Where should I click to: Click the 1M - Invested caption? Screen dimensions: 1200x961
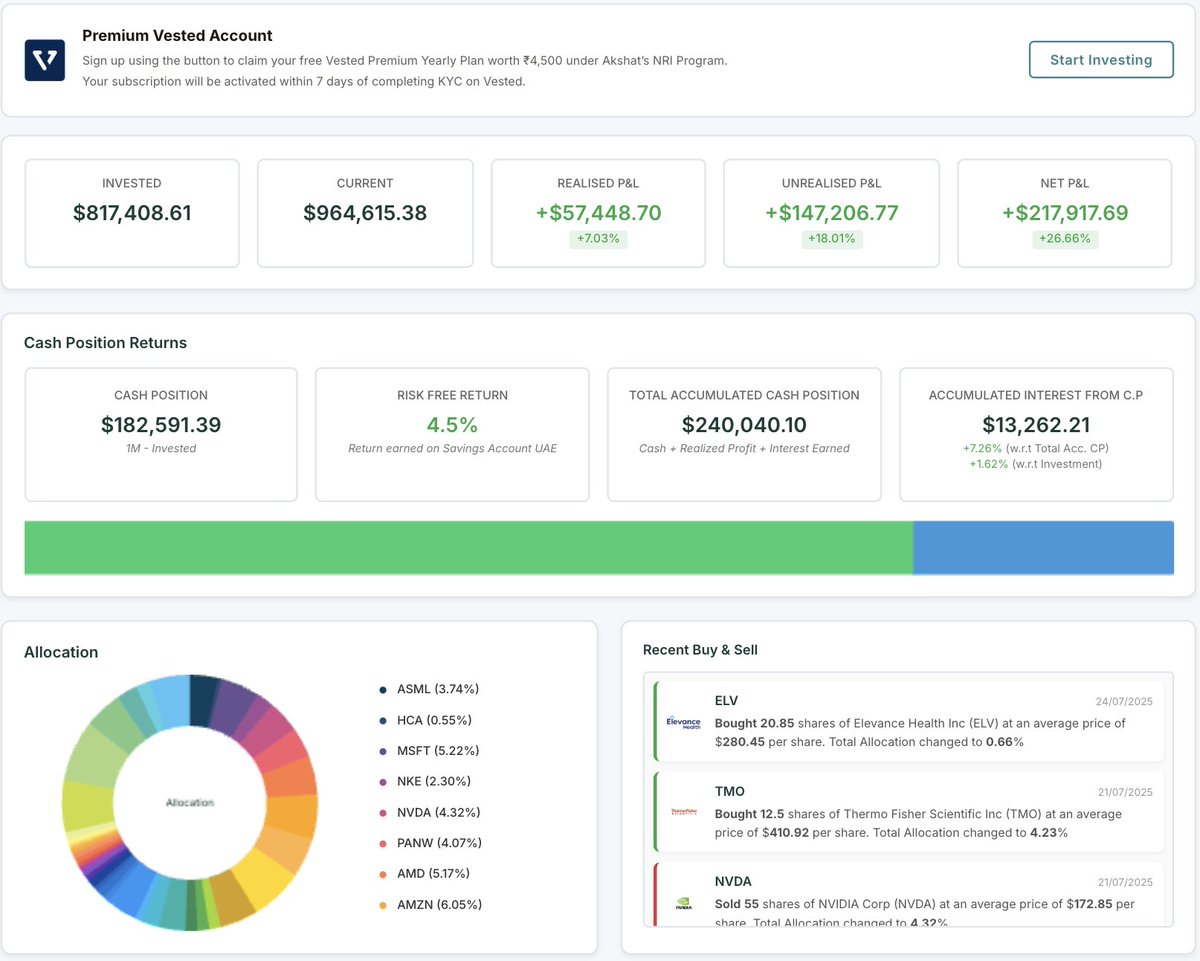(161, 449)
